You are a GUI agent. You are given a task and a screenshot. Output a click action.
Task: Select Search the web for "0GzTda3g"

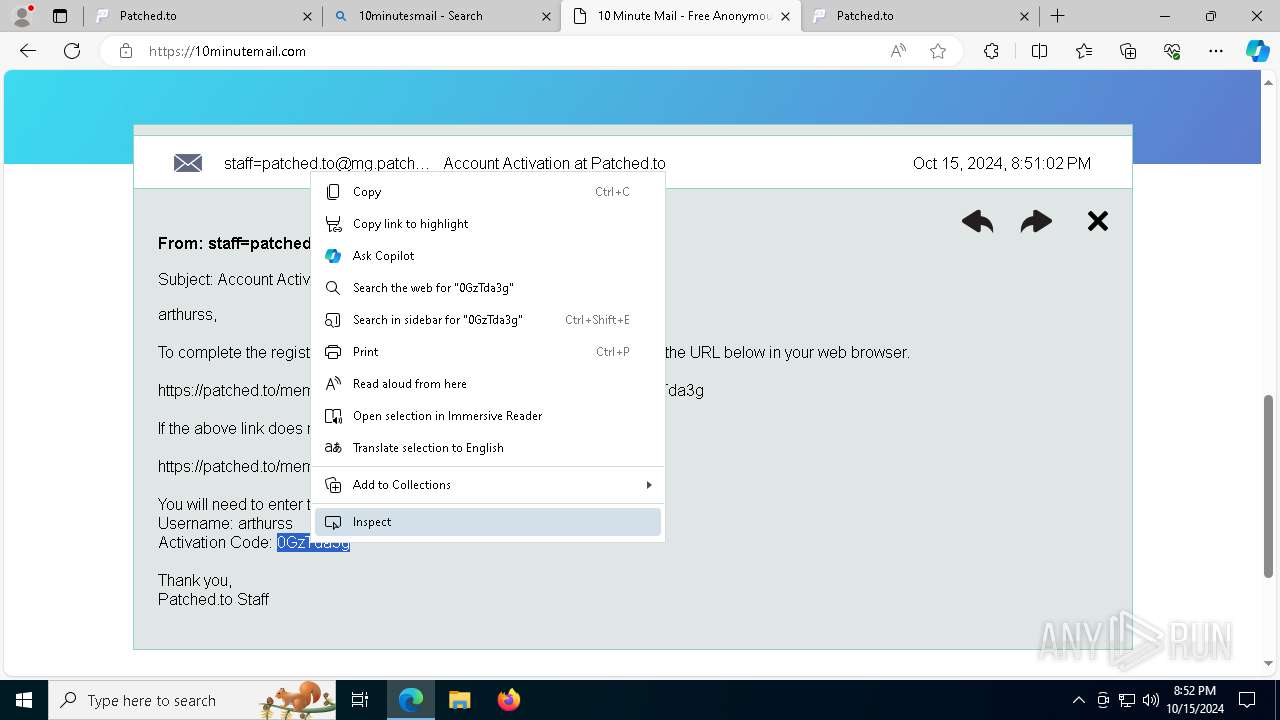click(488, 288)
